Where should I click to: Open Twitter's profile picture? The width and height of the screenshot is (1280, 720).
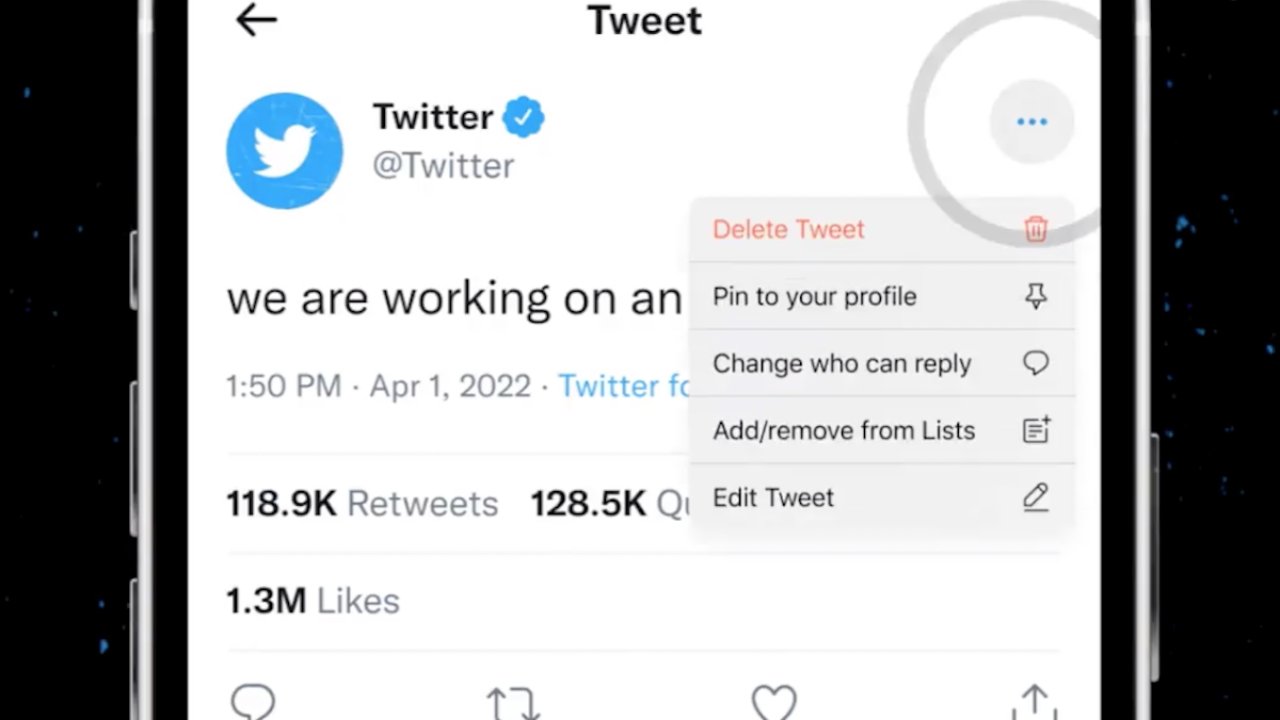pos(284,149)
